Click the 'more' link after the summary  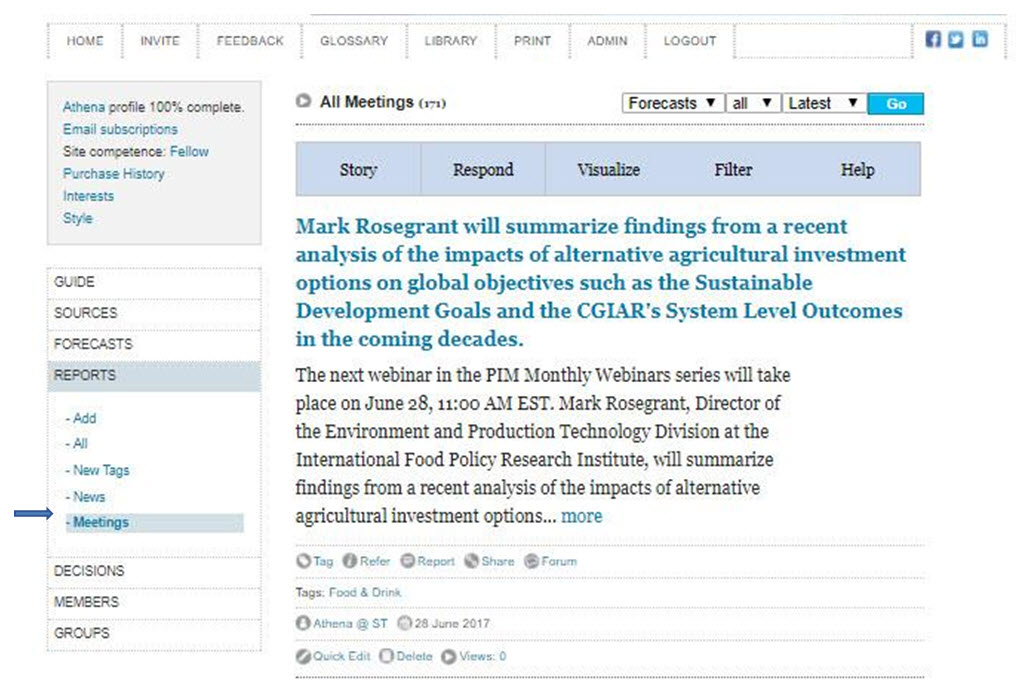tap(582, 516)
